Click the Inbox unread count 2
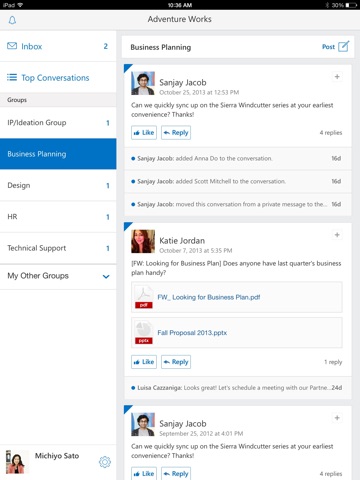Screen dimensions: 360x480 [106, 46]
